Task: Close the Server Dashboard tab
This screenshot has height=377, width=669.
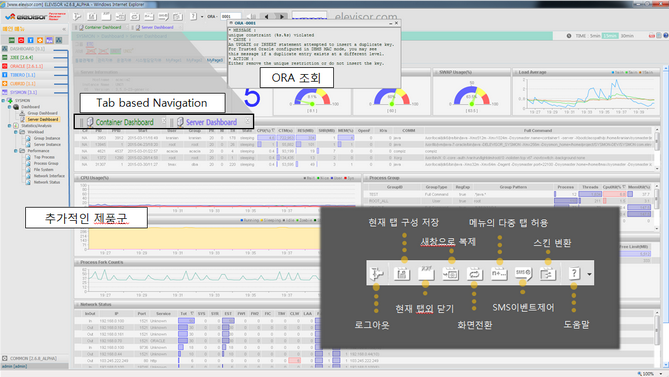Action: (180, 27)
